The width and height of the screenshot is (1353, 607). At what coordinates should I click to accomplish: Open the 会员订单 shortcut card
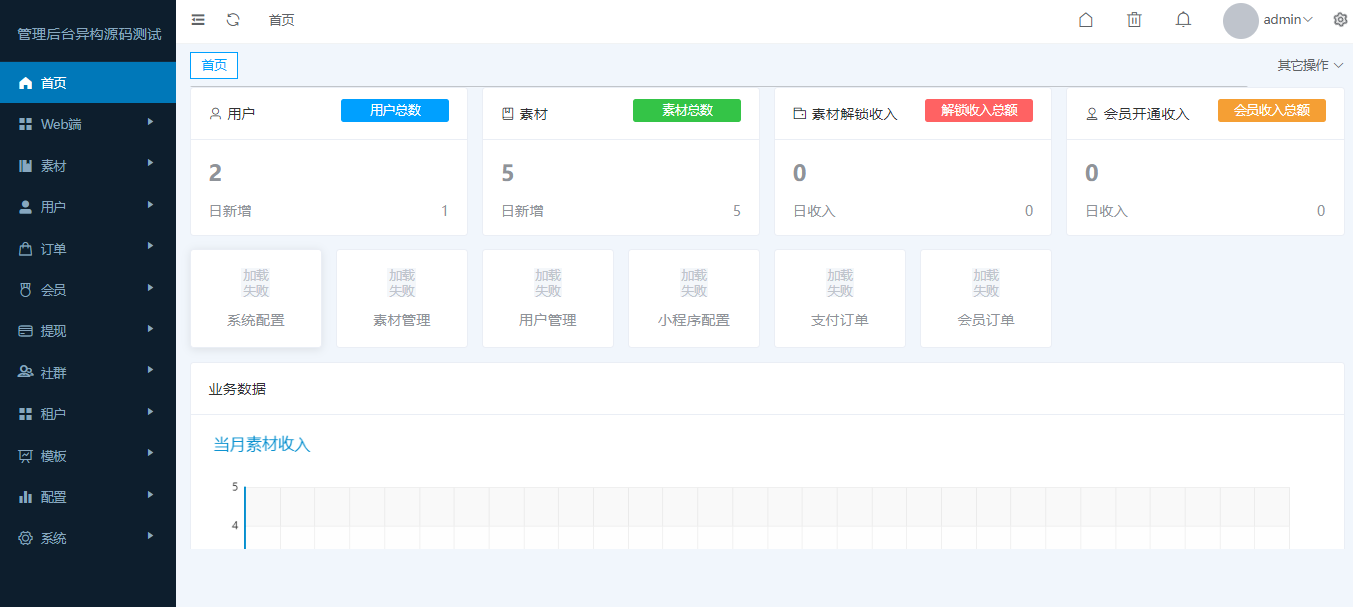coord(986,298)
